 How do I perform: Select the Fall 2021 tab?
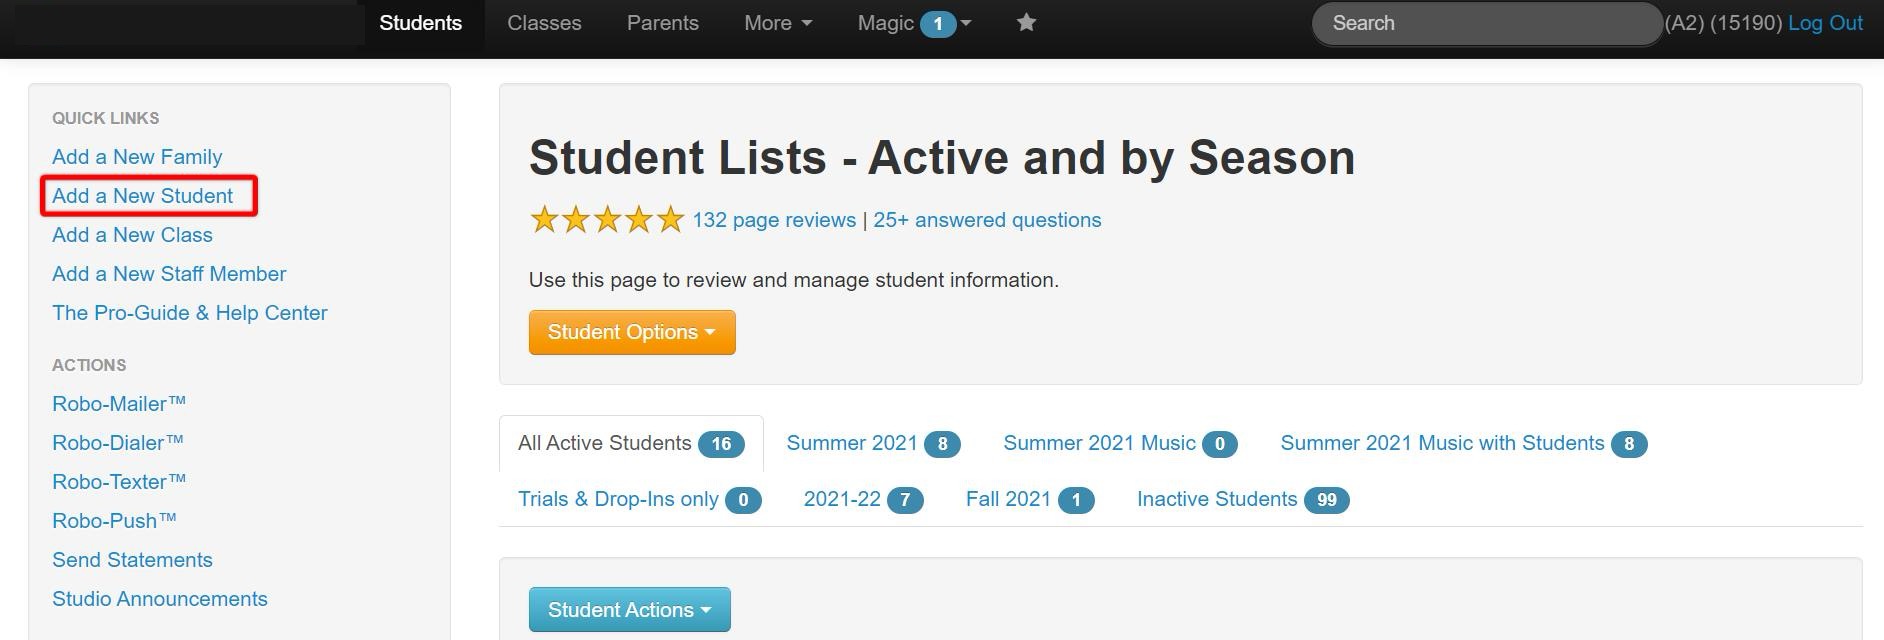click(1029, 499)
